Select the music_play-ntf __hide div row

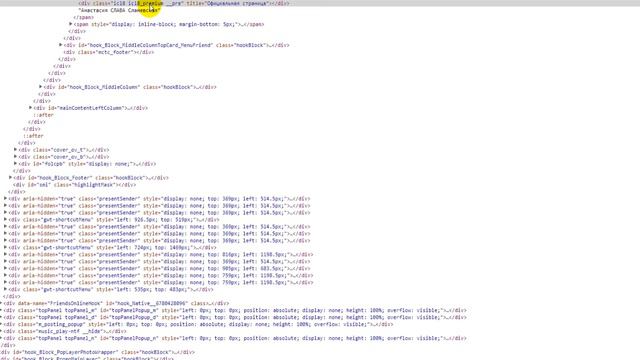tap(65, 331)
